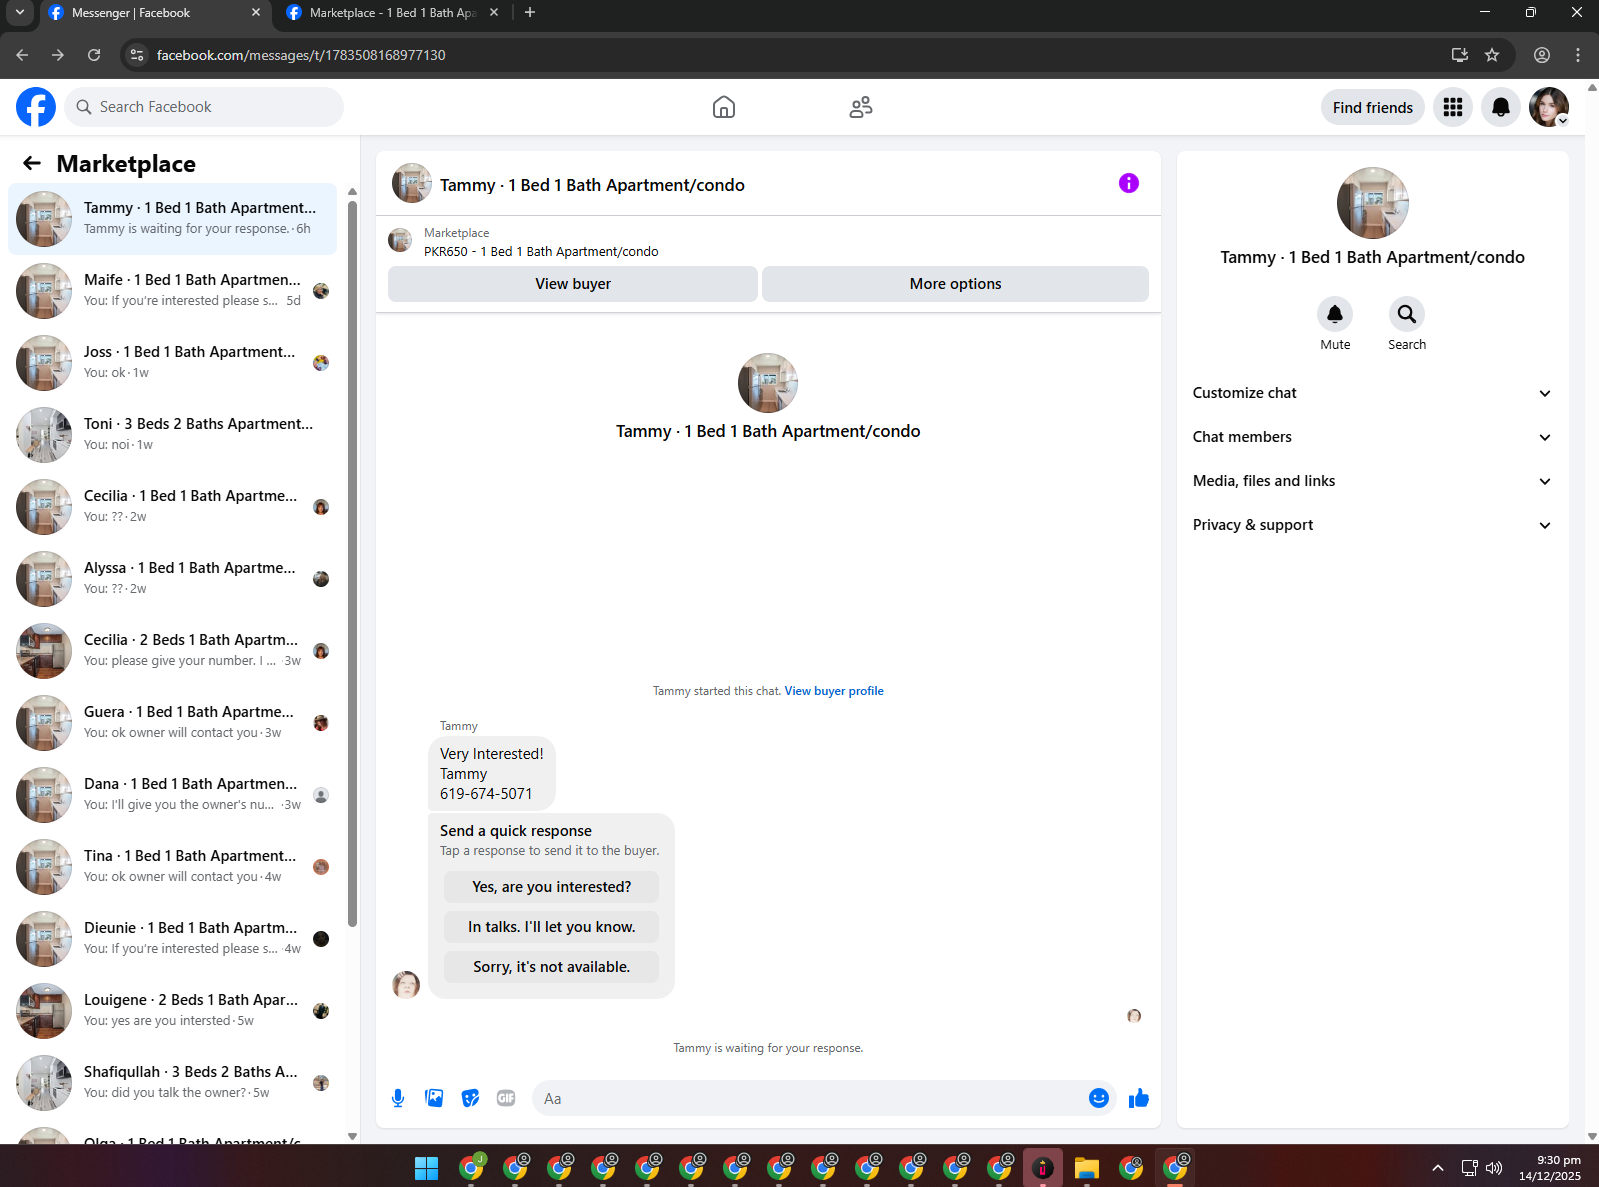Open Maife 1 Bed 1 Bath conversation
The width and height of the screenshot is (1599, 1187).
[x=172, y=291]
